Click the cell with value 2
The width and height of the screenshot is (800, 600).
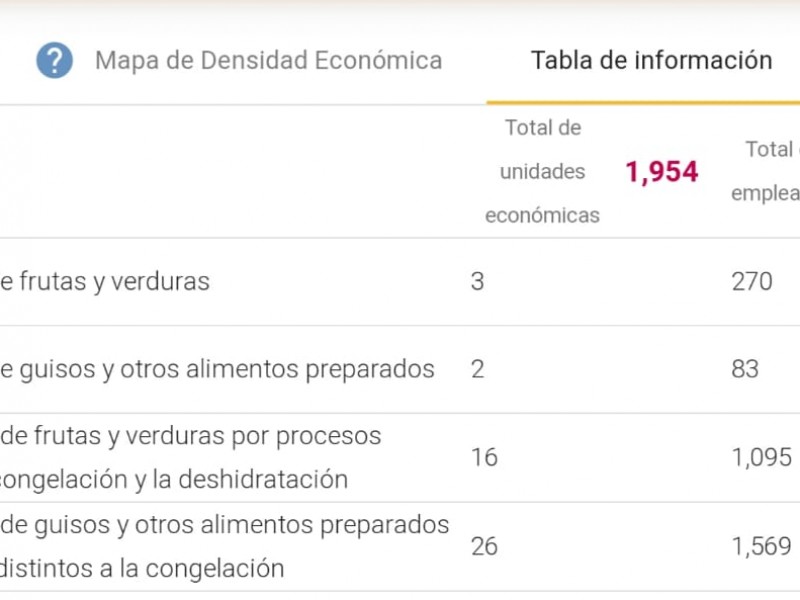[478, 369]
